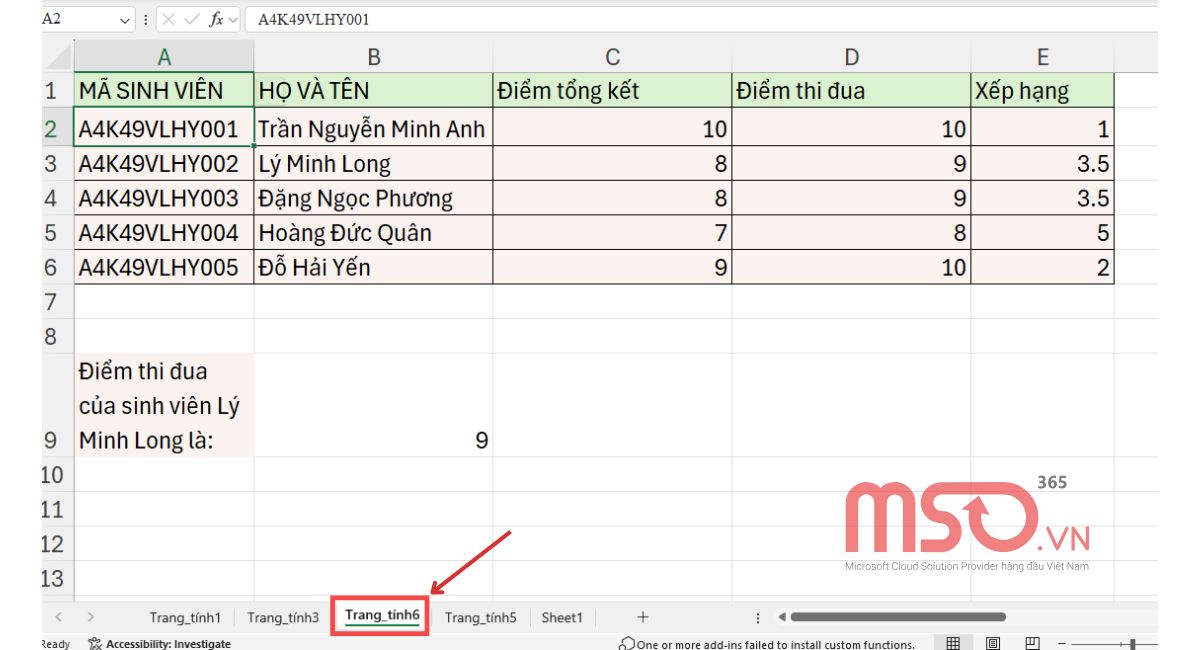This screenshot has width=1200, height=650.
Task: Click the add new sheet plus button
Action: [643, 617]
